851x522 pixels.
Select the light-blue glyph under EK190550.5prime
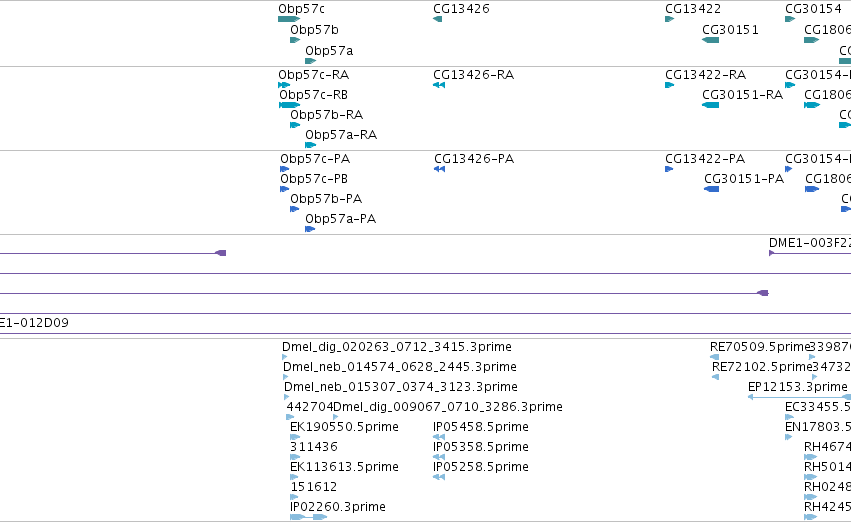pyautogui.click(x=295, y=437)
